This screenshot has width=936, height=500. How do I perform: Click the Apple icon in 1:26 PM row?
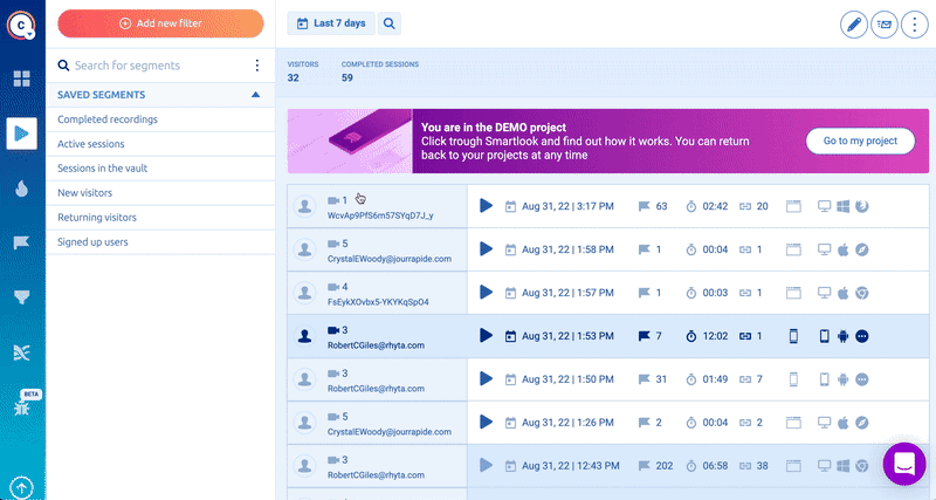[x=843, y=422]
